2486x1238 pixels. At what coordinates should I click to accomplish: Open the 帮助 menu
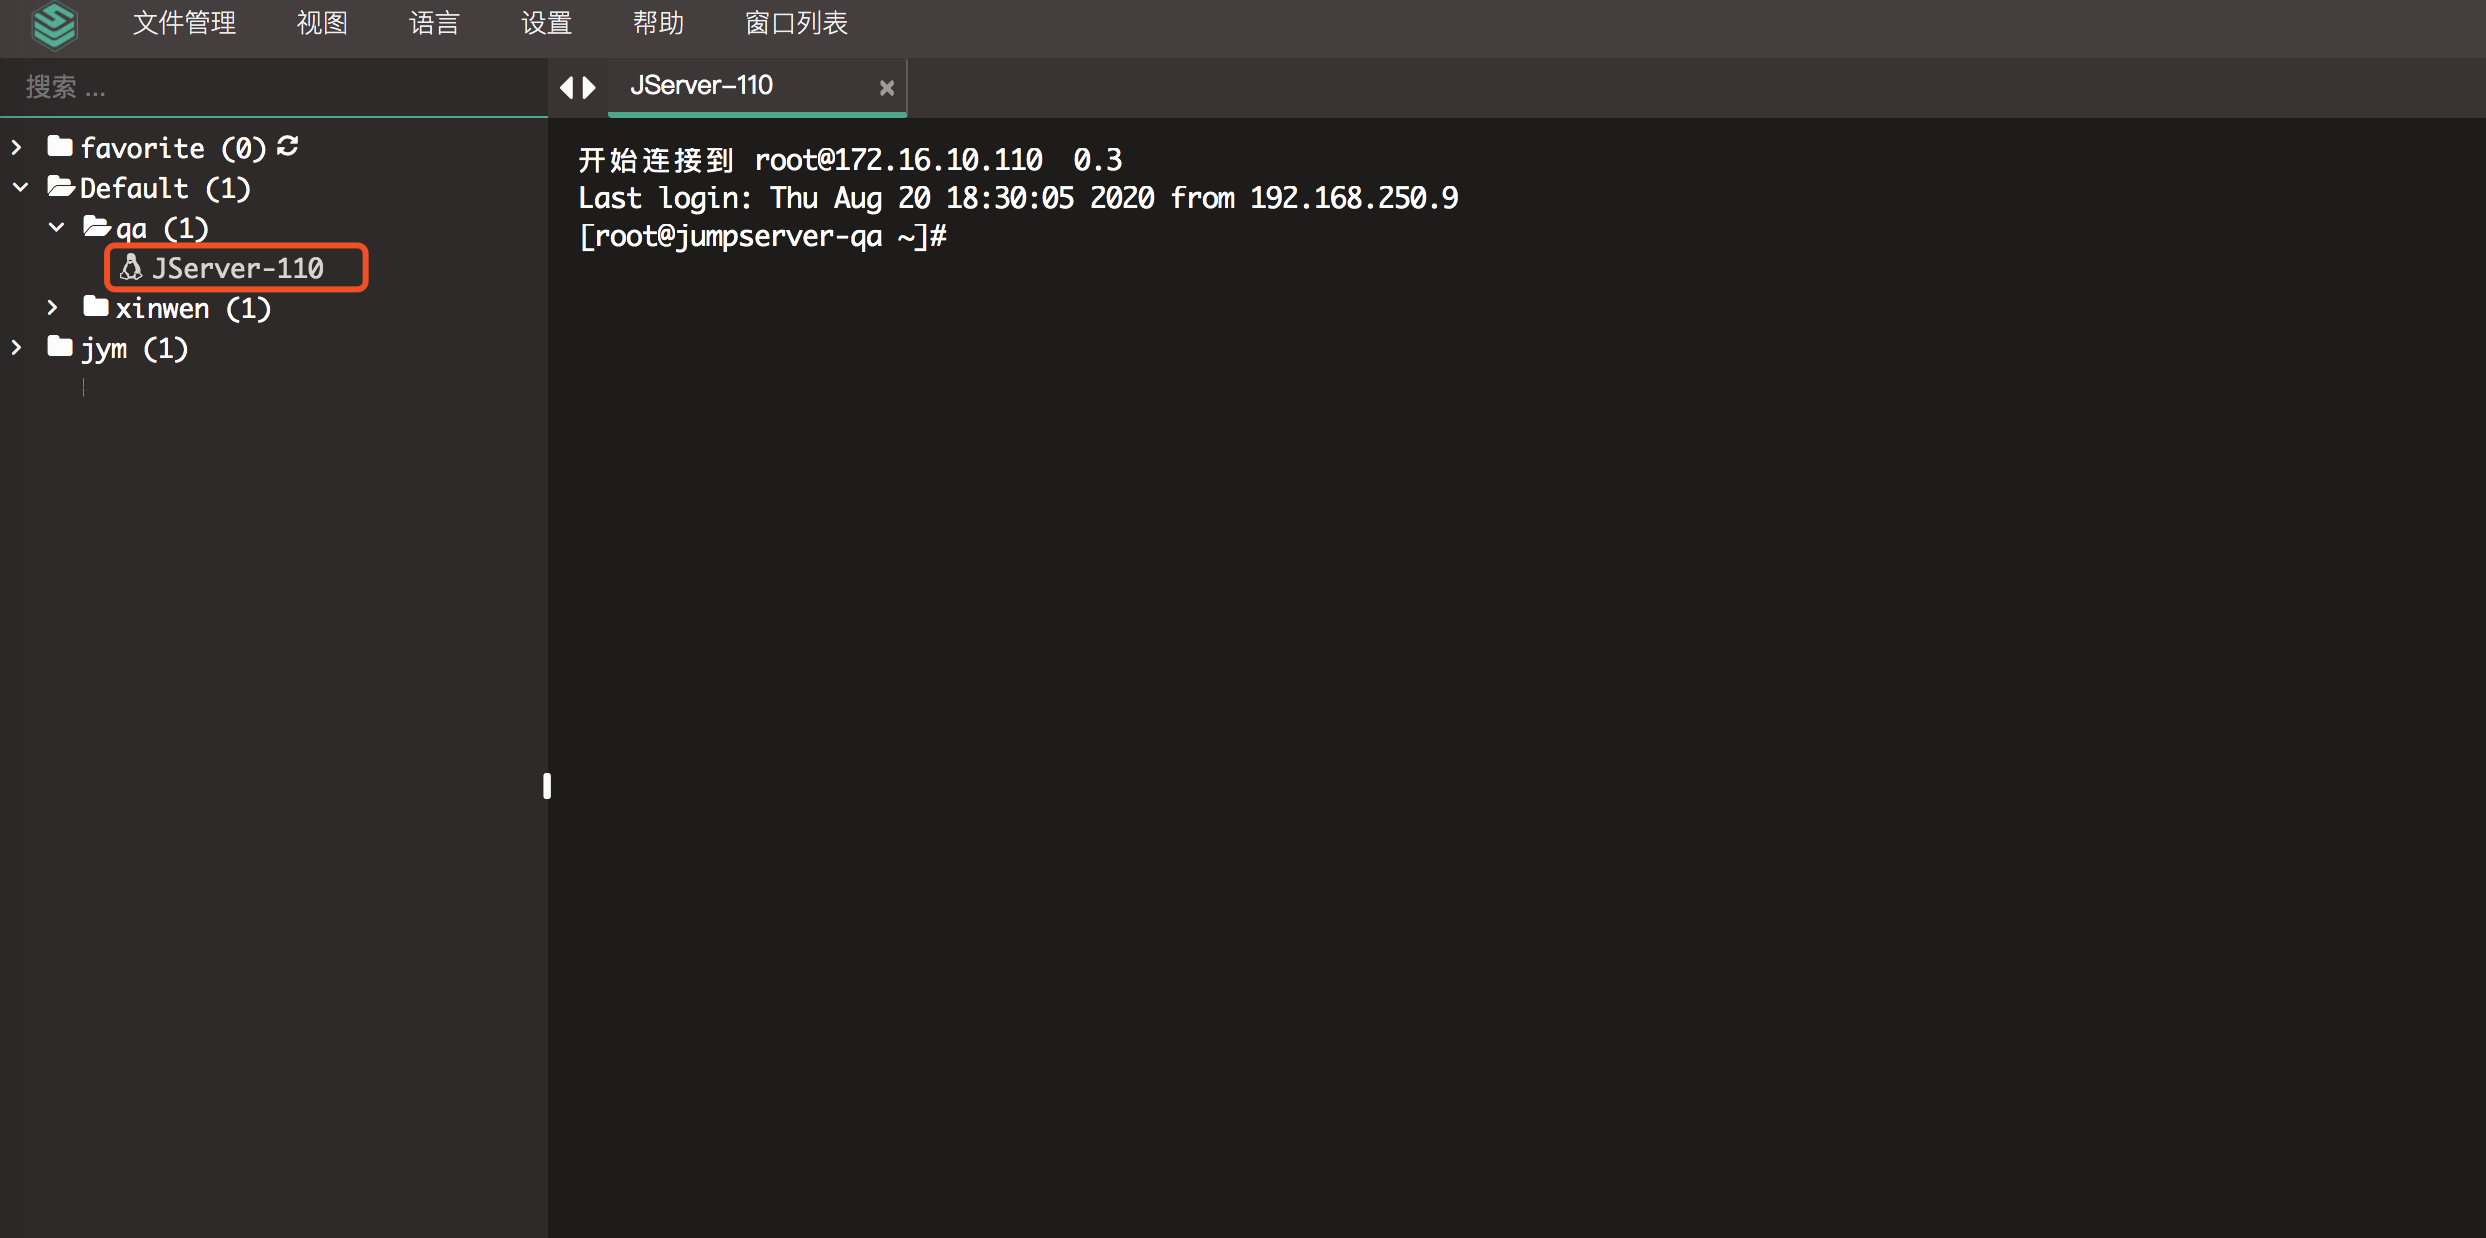[x=658, y=23]
